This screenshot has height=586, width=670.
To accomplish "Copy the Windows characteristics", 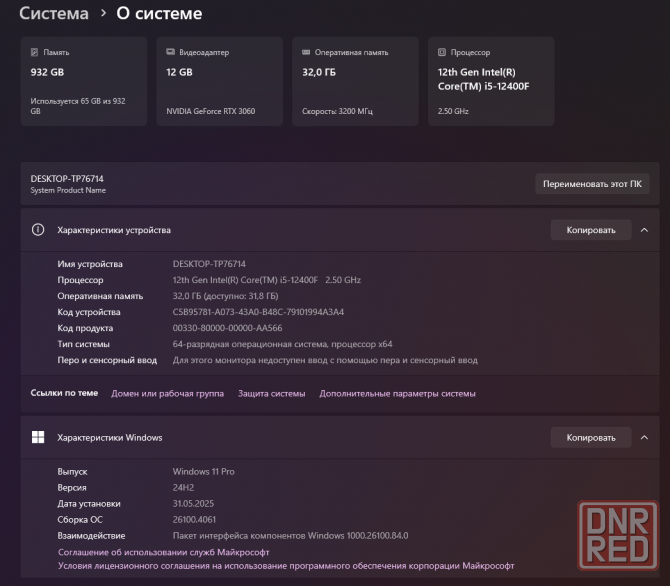I will click(x=591, y=437).
